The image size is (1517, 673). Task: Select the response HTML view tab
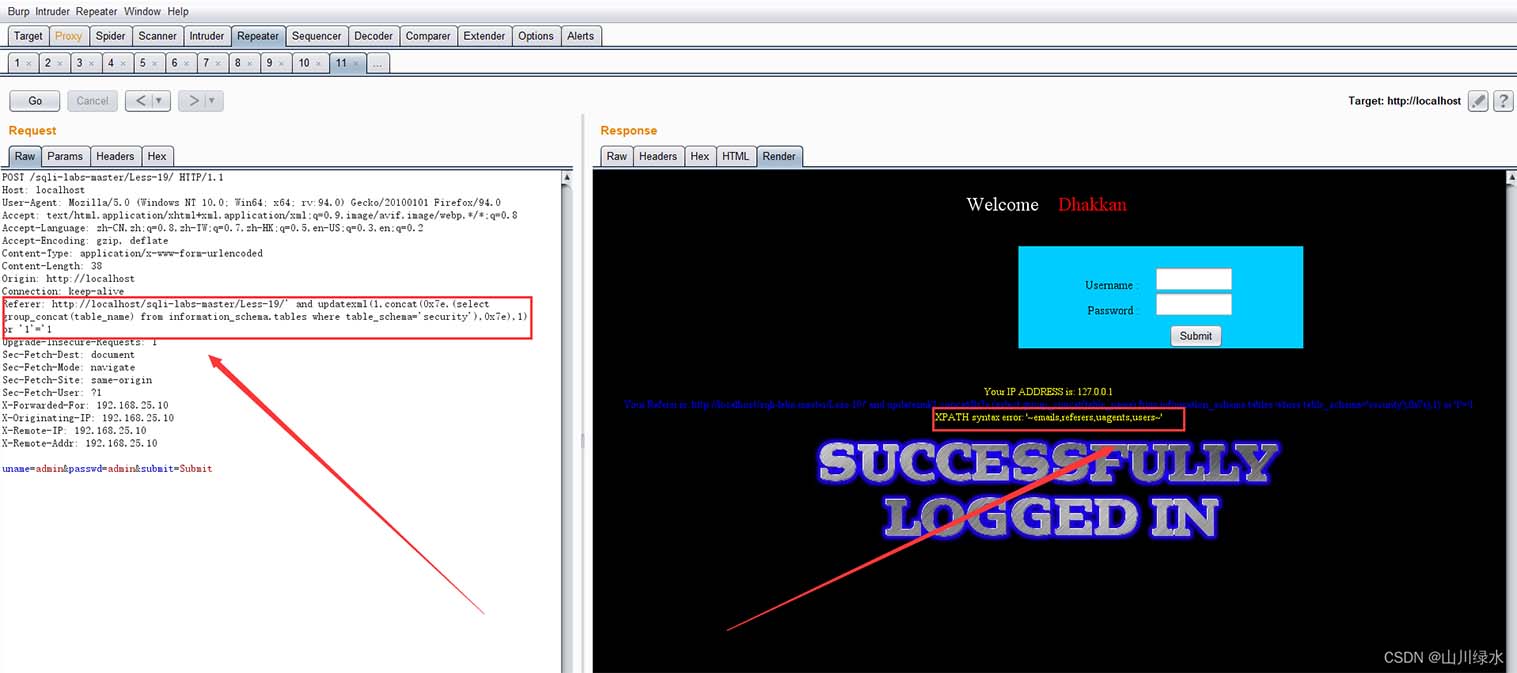tap(736, 156)
